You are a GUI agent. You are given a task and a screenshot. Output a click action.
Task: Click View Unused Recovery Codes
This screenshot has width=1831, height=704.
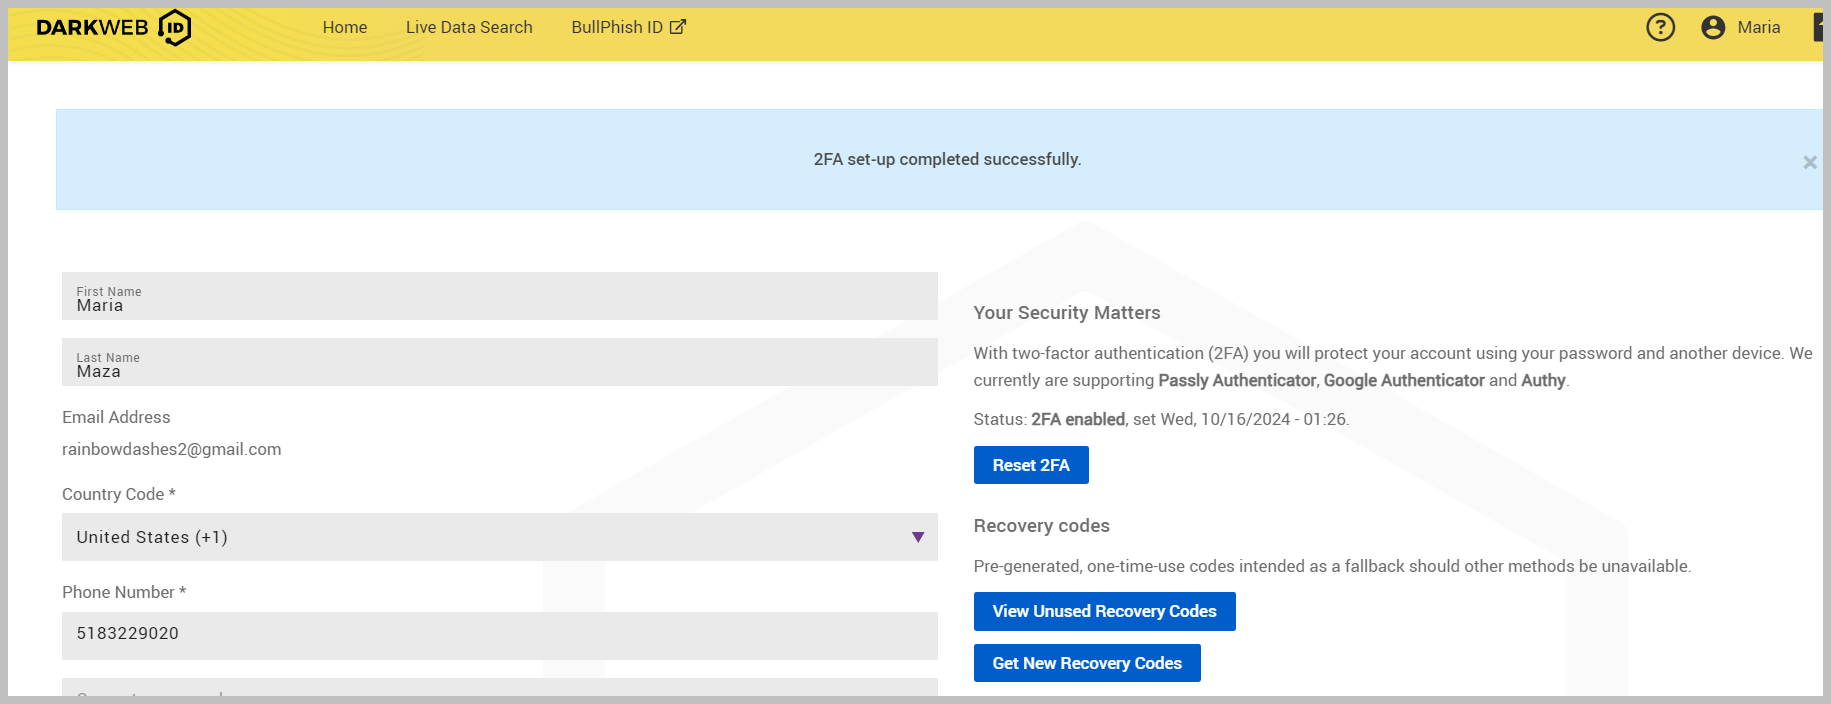click(x=1104, y=611)
